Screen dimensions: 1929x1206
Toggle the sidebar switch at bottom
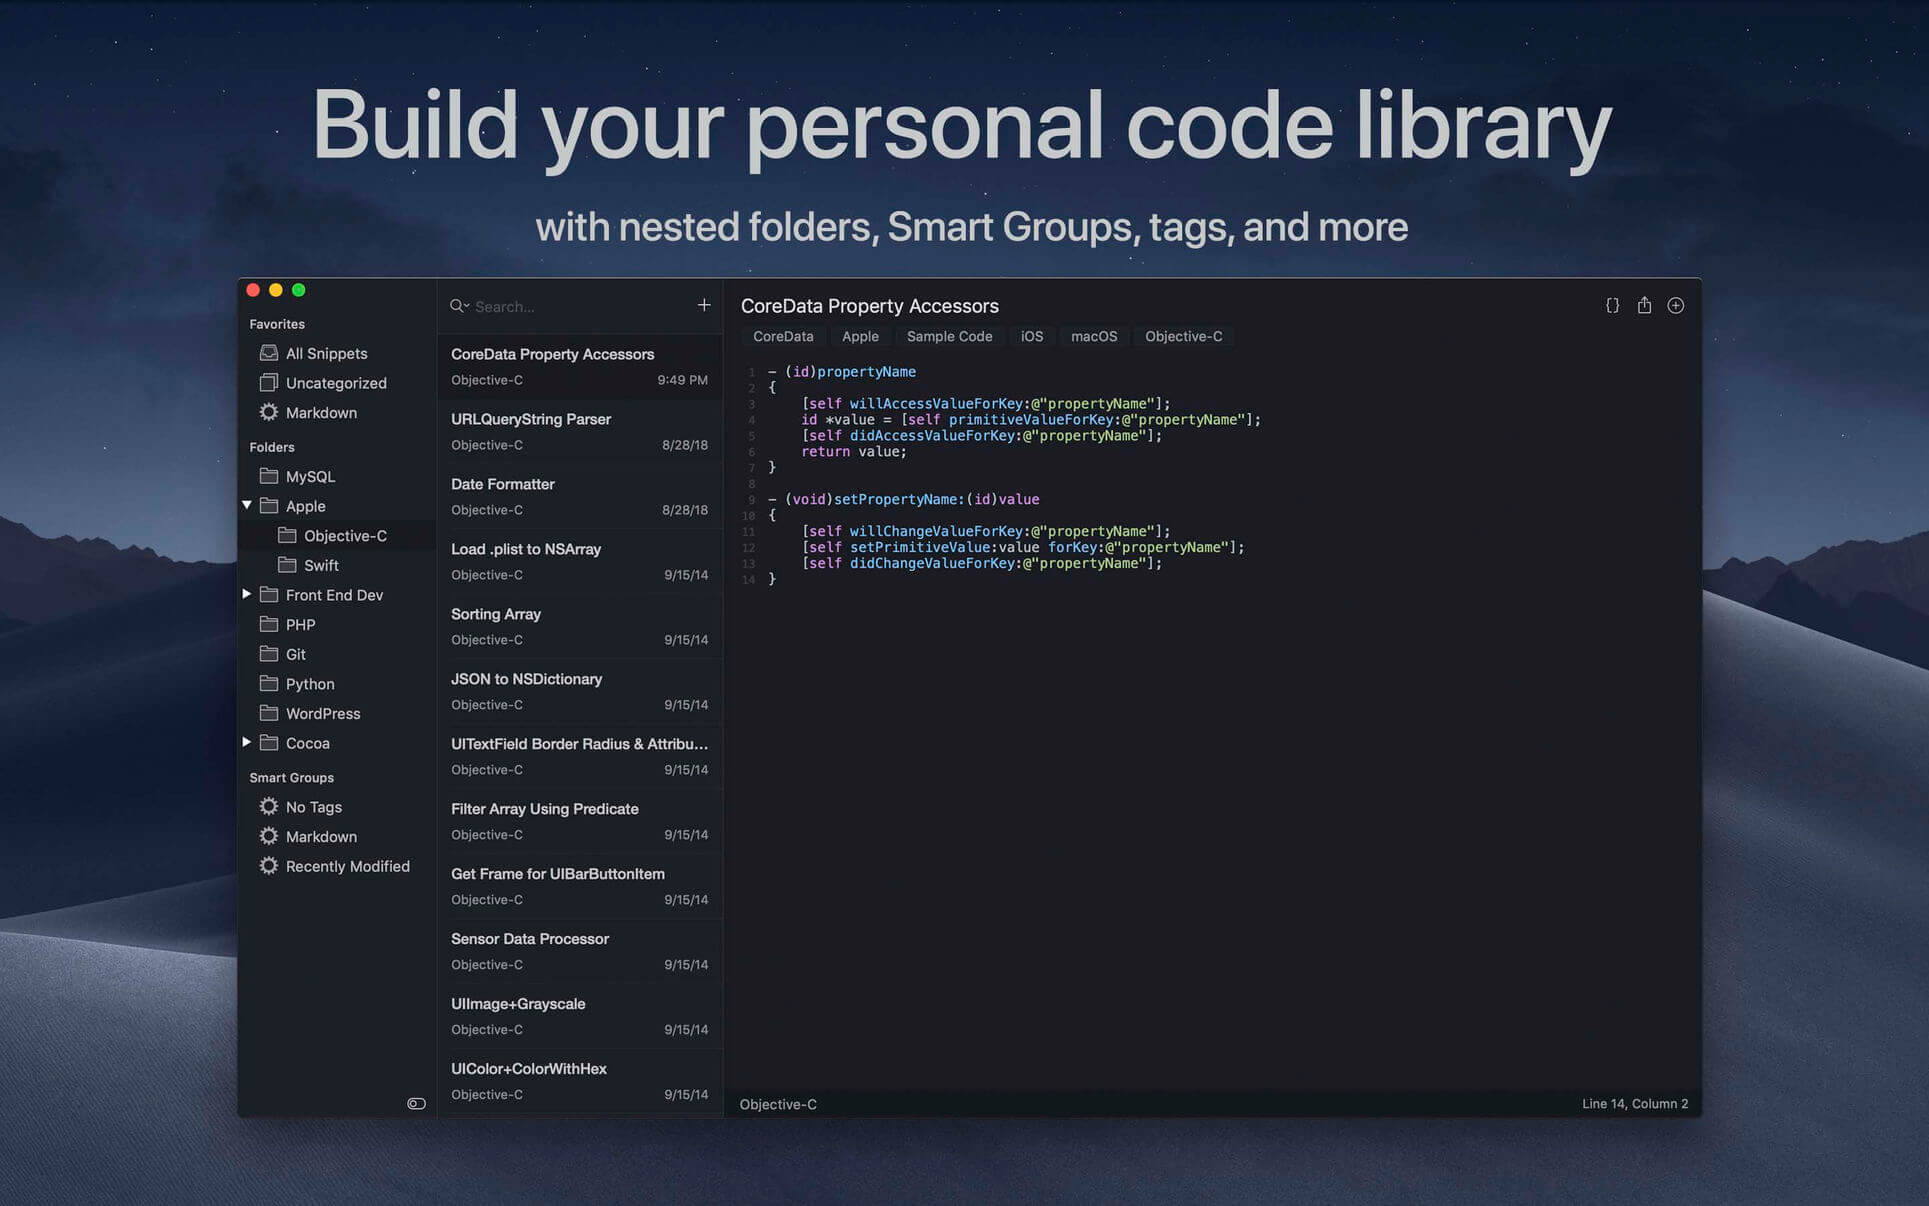pyautogui.click(x=416, y=1104)
